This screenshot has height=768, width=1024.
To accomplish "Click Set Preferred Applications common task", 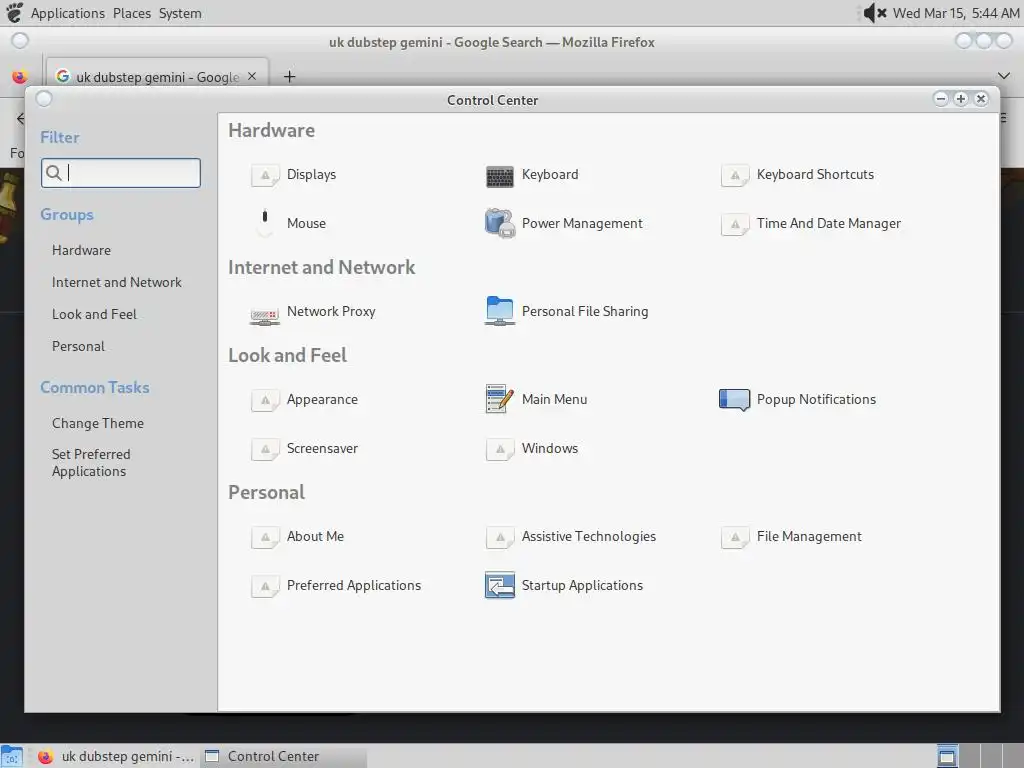I will tap(91, 462).
